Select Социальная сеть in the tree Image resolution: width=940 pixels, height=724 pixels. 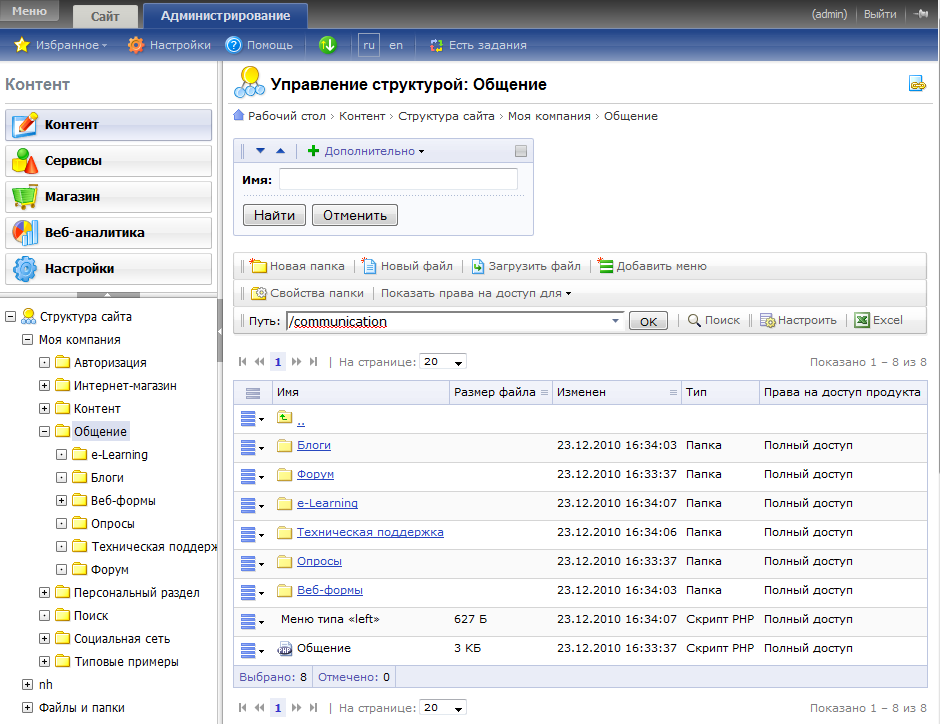tap(122, 639)
